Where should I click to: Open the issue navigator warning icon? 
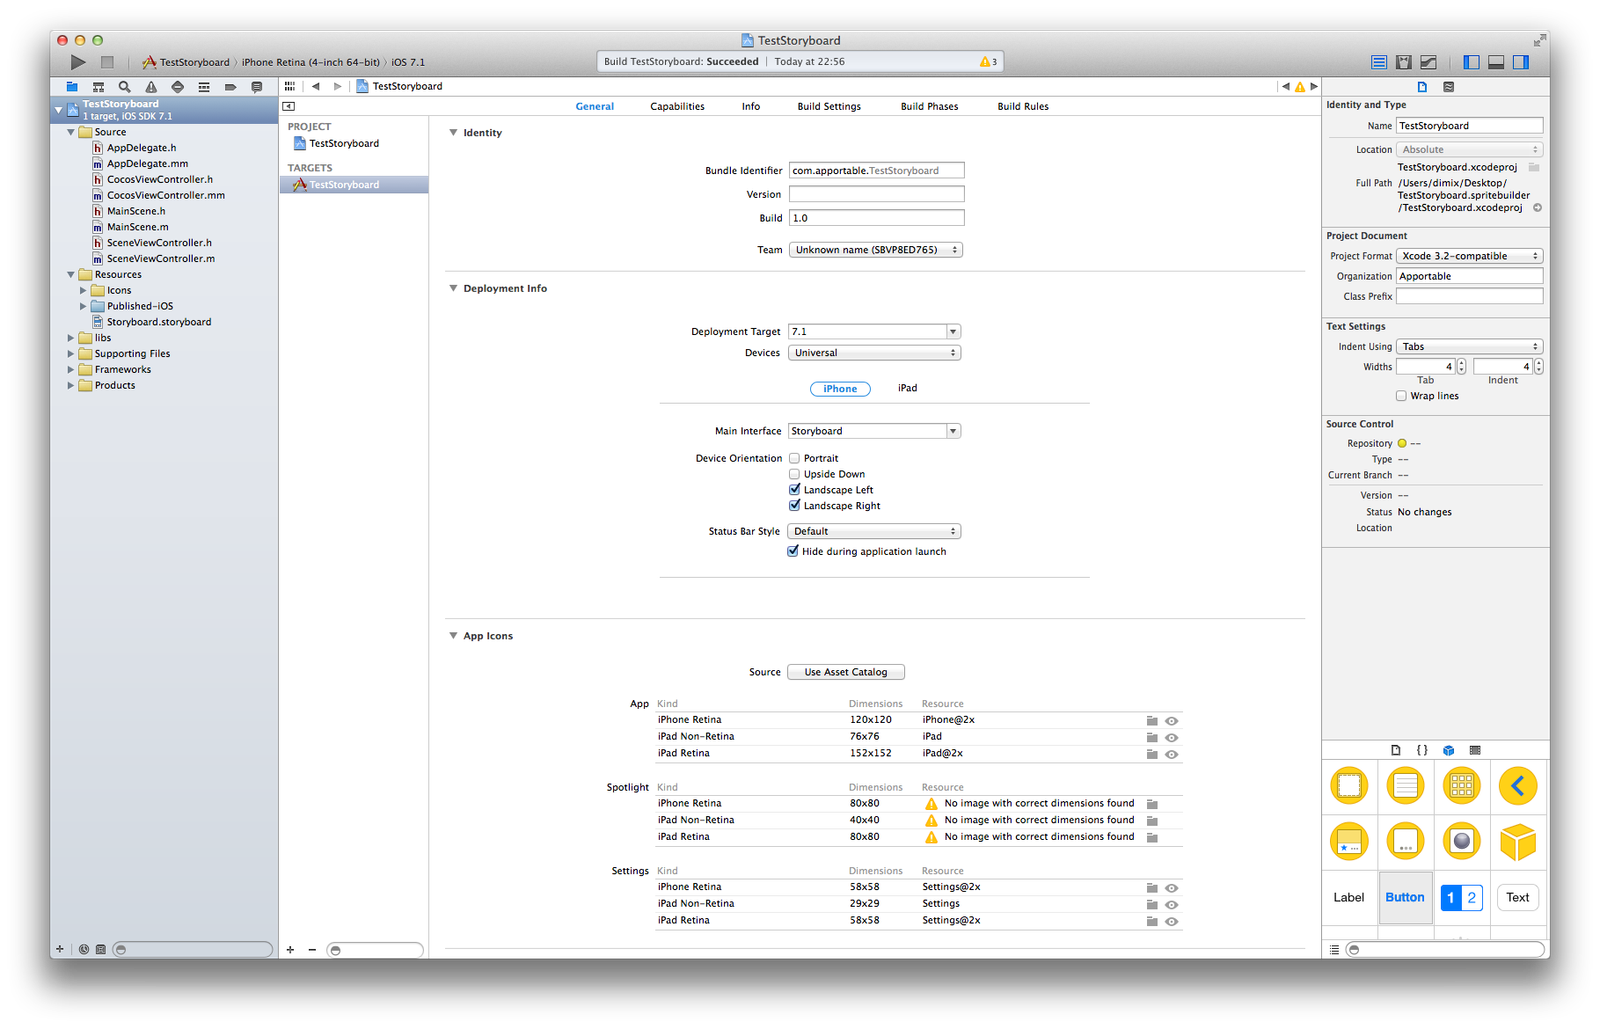coord(151,87)
